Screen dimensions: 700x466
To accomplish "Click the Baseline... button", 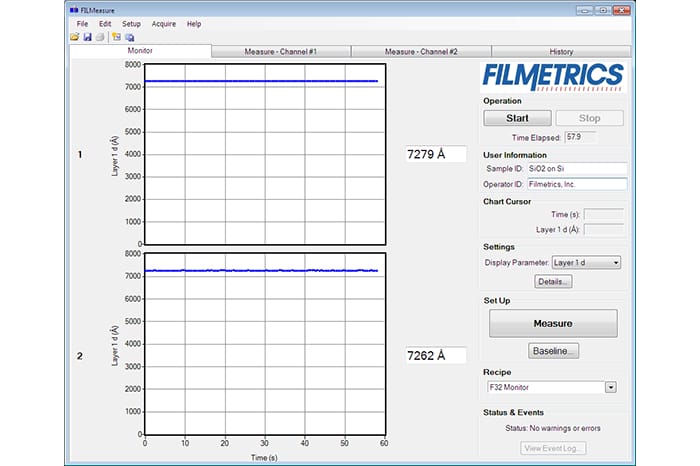I will (x=553, y=351).
